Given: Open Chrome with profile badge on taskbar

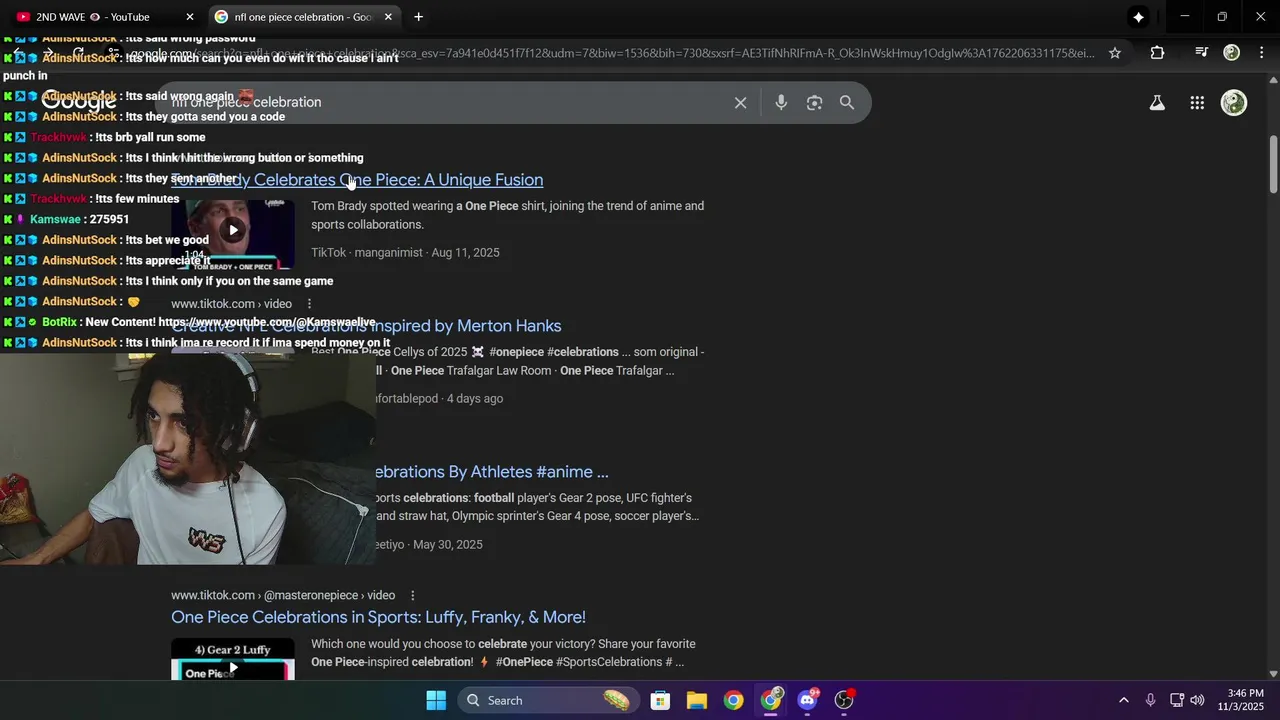Looking at the screenshot, I should click(771, 700).
